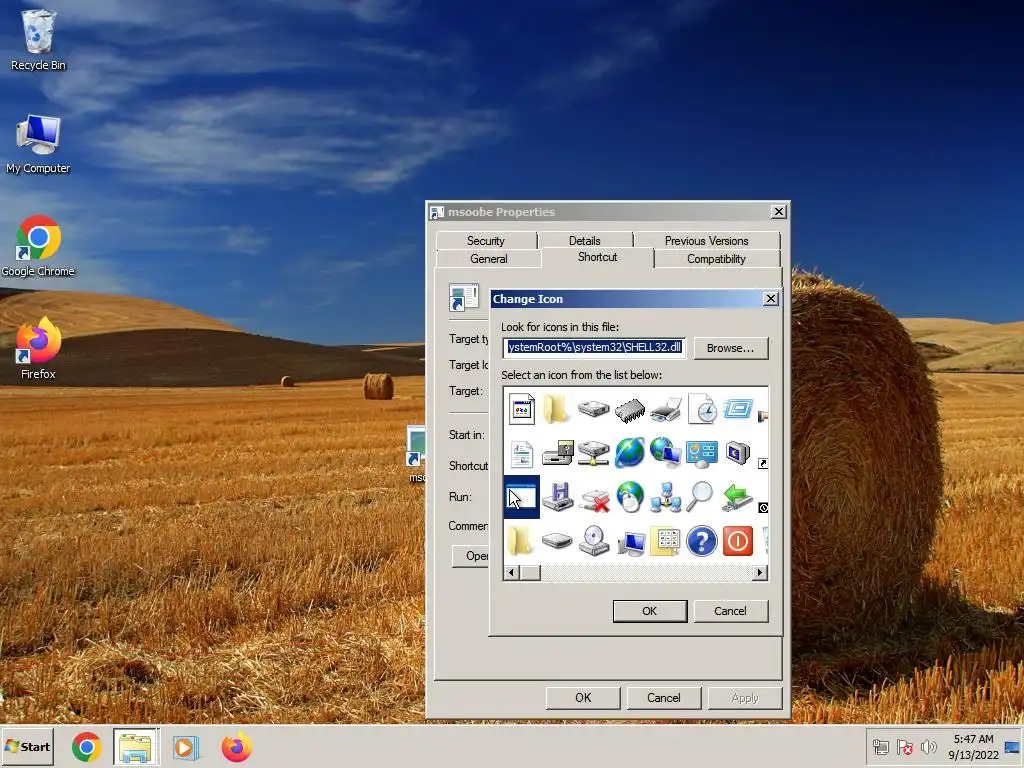Select the green arrow USB device icon
The image size is (1024, 768).
click(x=738, y=497)
